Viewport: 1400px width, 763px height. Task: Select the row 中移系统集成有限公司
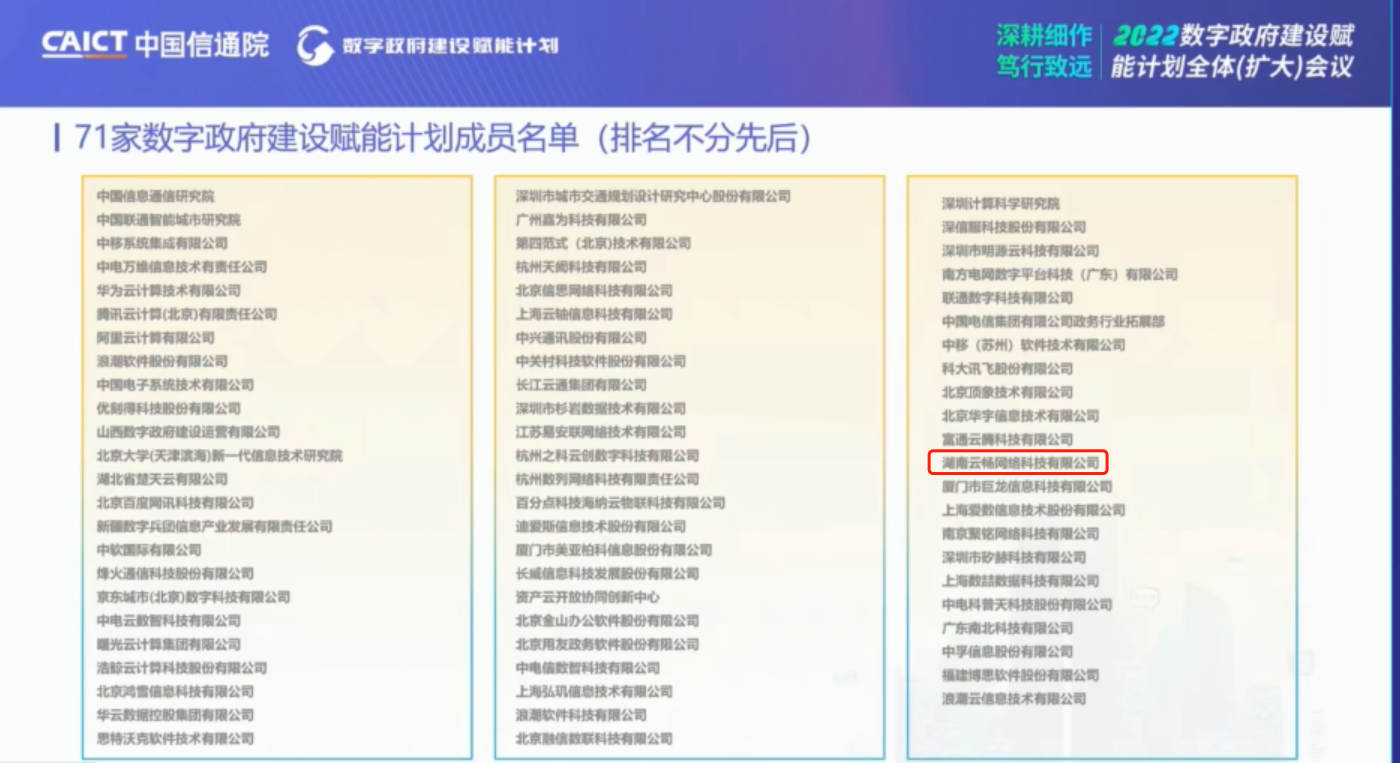(x=162, y=243)
